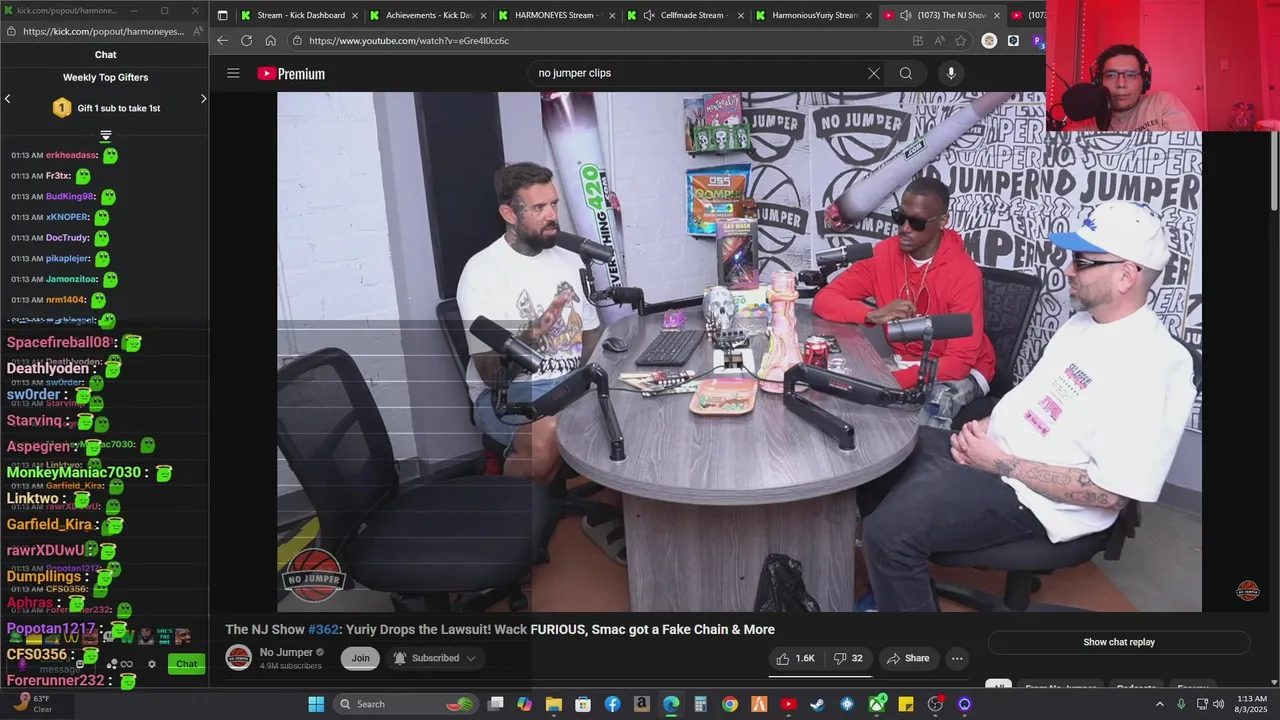Screen dimensions: 1280x720
Task: Open the more actions three-dot menu
Action: tap(957, 658)
